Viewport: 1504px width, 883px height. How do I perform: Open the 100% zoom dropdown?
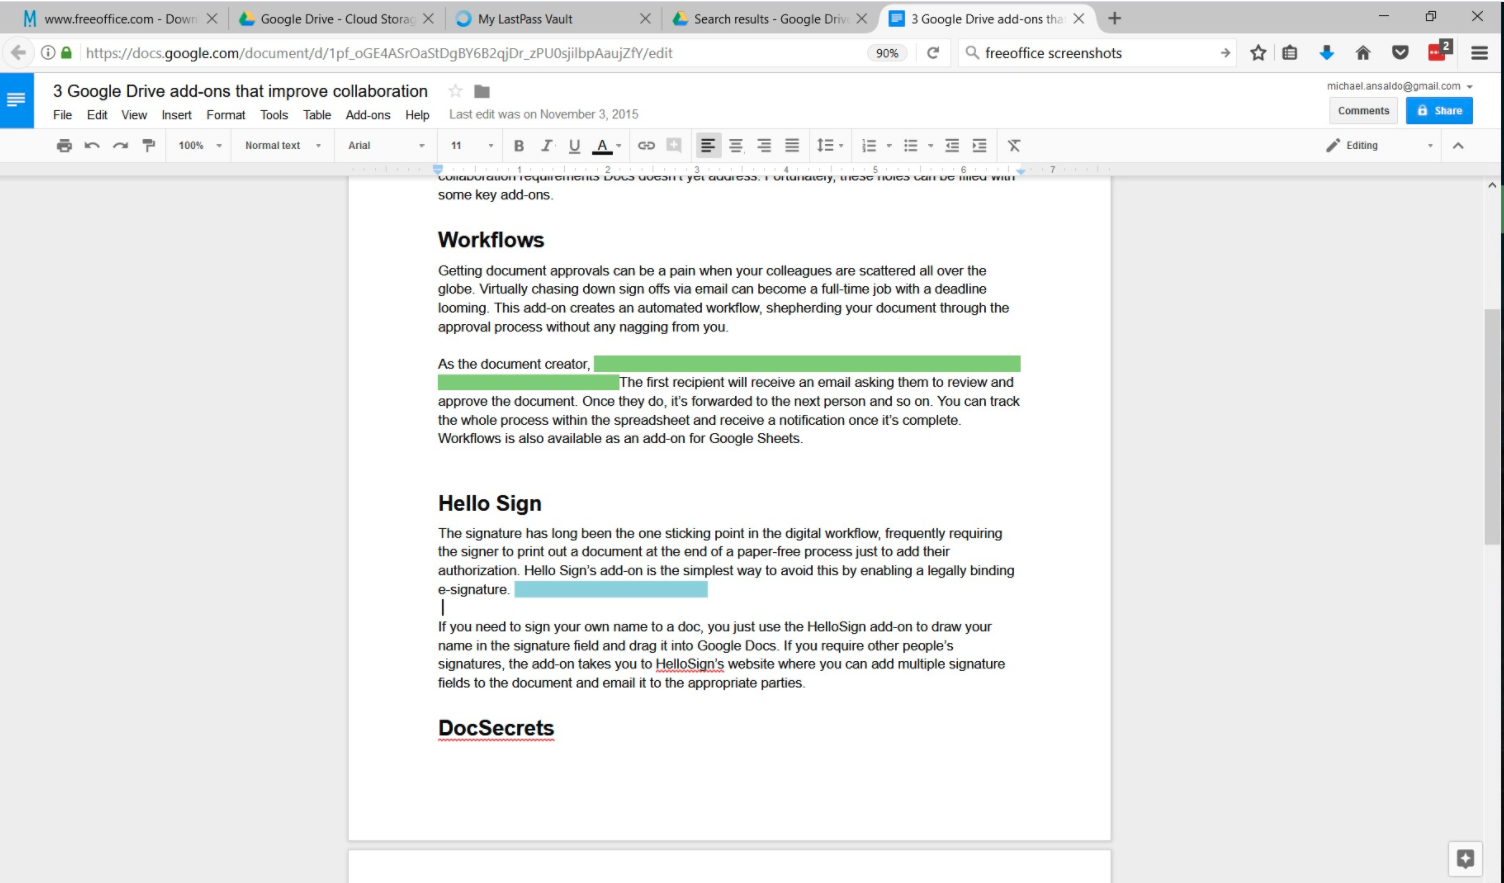(x=200, y=146)
